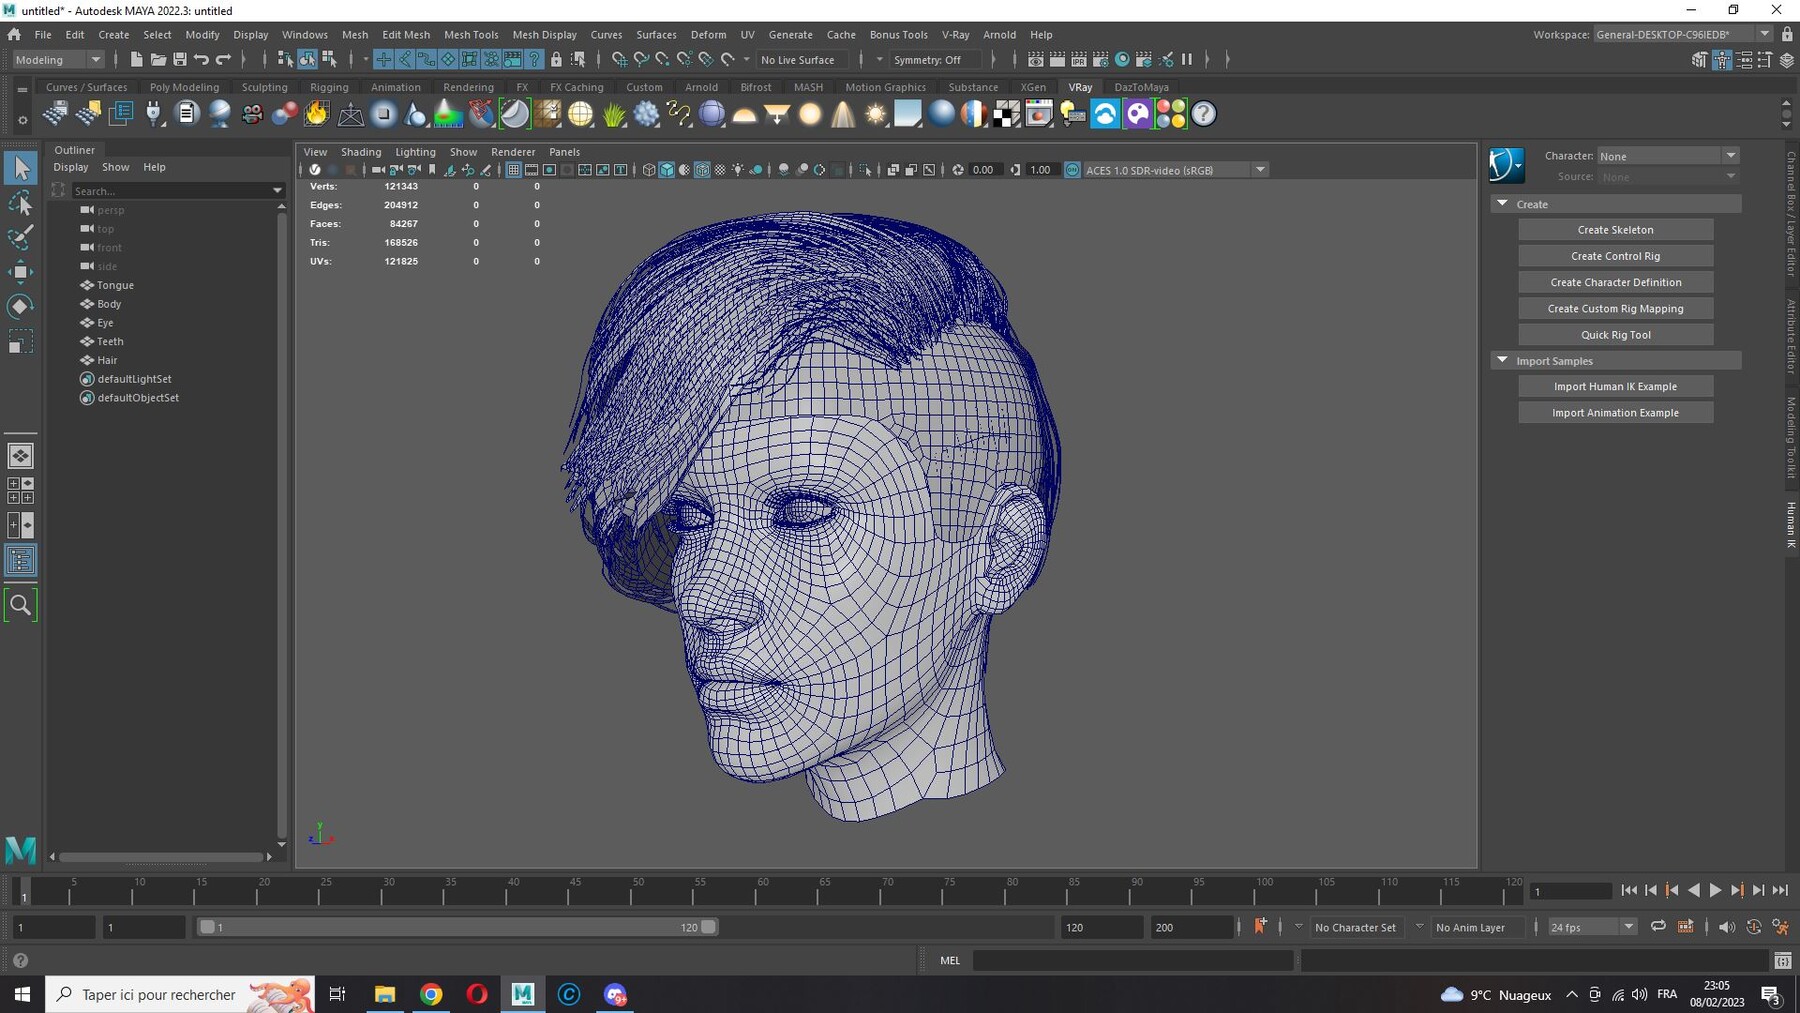
Task: Click the Lasso select tool icon
Action: pos(20,204)
